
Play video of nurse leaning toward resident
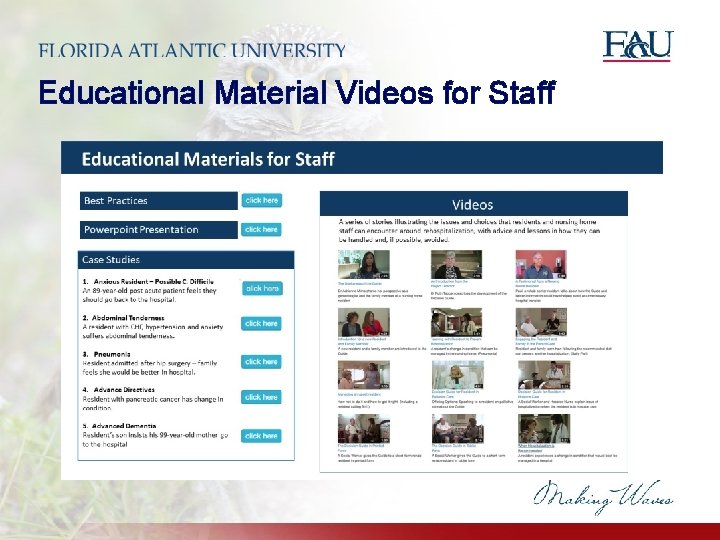click(x=364, y=375)
